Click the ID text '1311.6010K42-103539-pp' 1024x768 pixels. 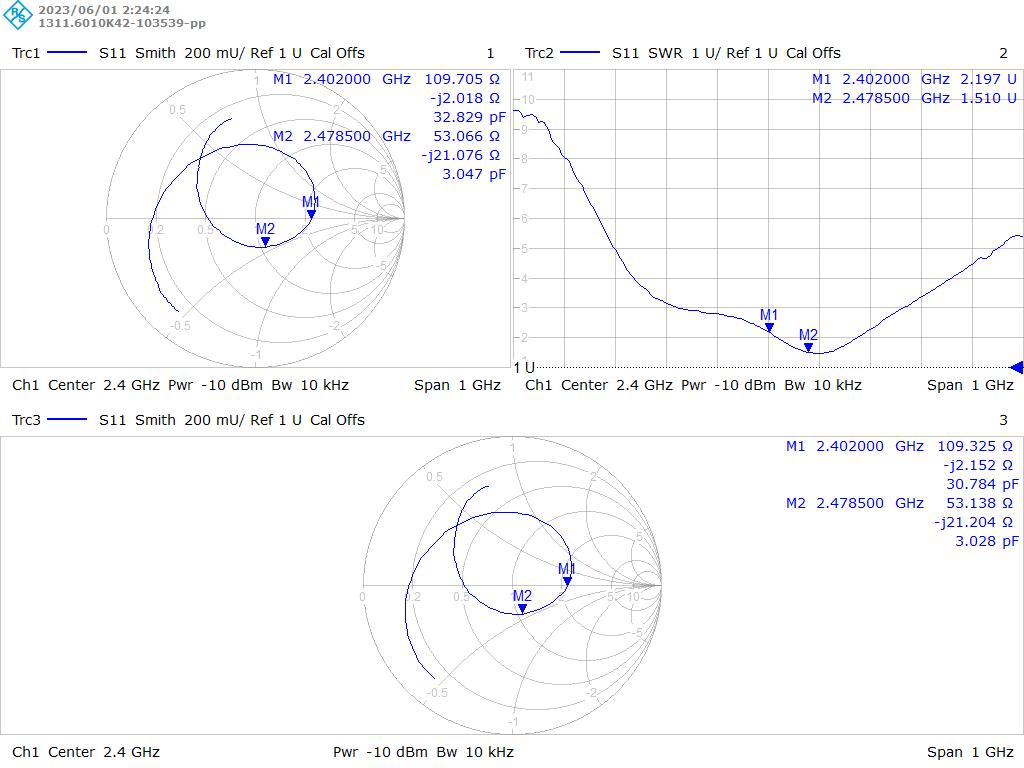(122, 23)
